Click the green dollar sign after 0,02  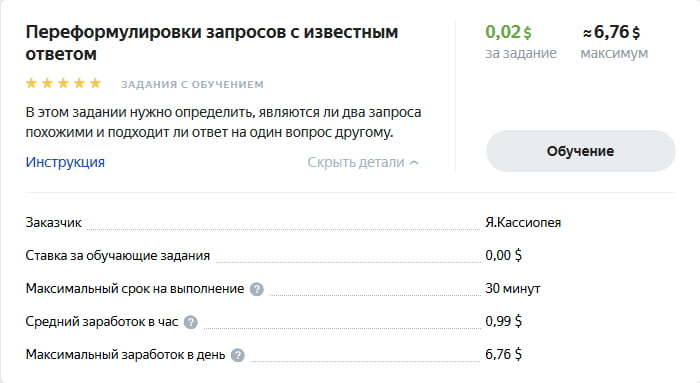click(x=527, y=33)
